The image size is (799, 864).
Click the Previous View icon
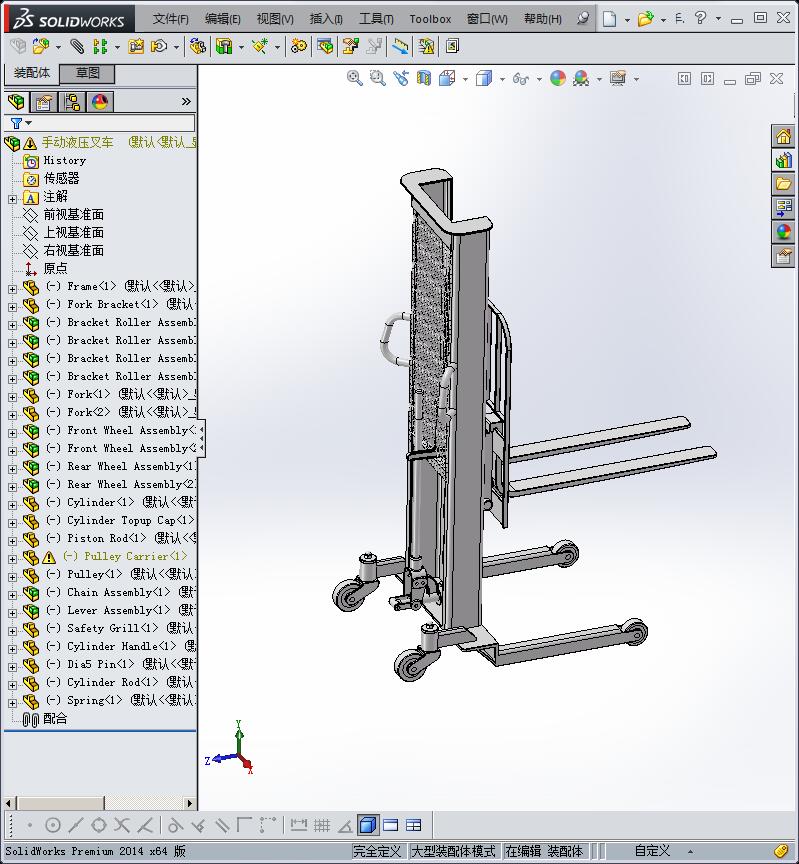pos(401,78)
